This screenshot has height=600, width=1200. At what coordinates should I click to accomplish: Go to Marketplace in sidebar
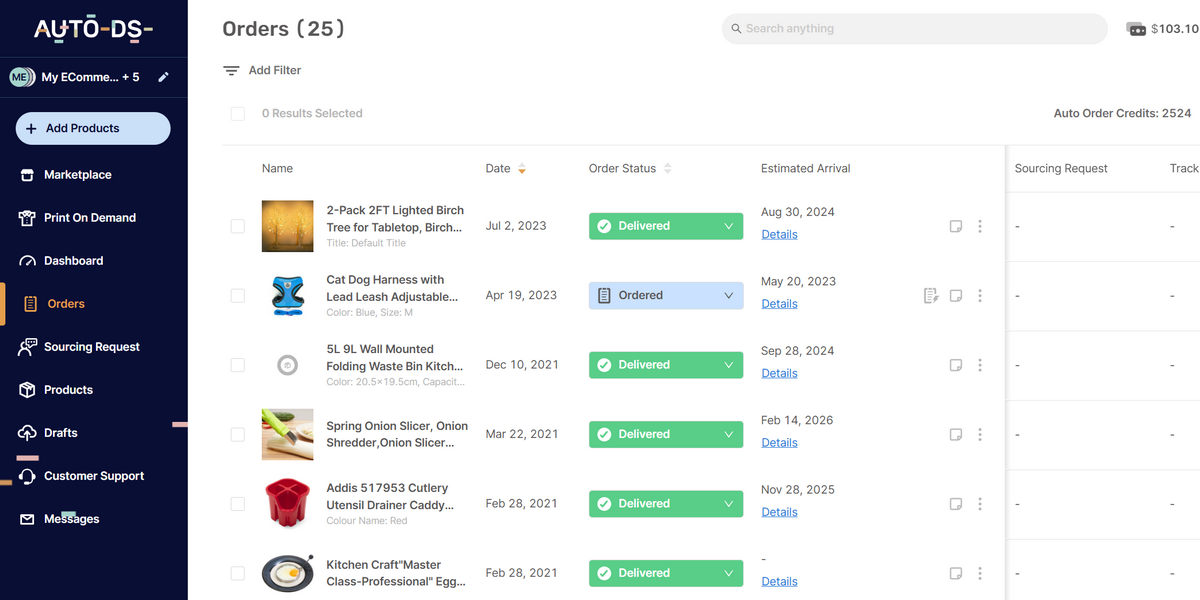click(x=77, y=175)
